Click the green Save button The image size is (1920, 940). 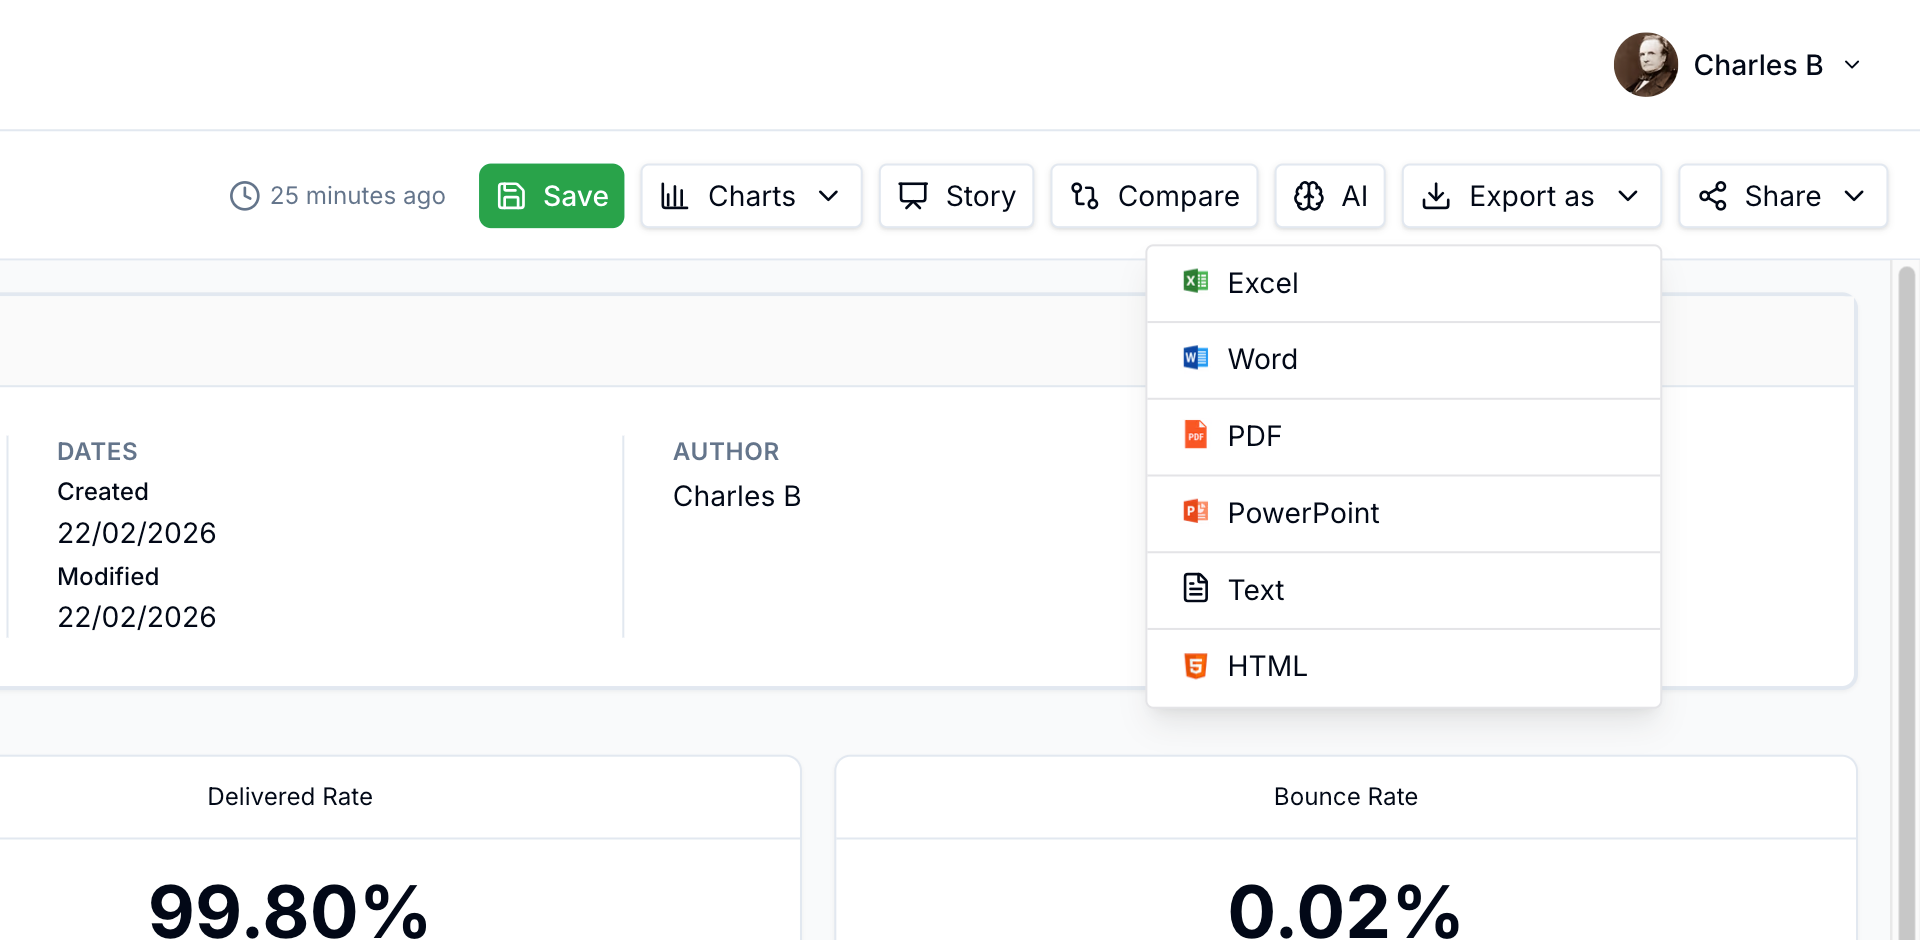pyautogui.click(x=551, y=196)
